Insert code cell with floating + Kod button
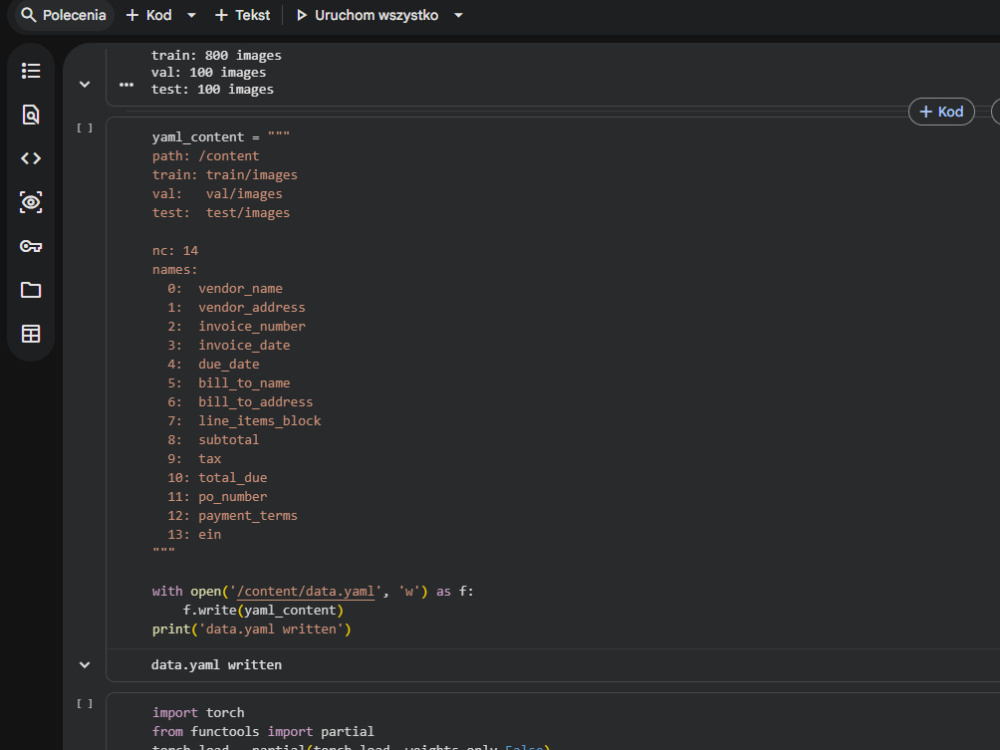 941,112
